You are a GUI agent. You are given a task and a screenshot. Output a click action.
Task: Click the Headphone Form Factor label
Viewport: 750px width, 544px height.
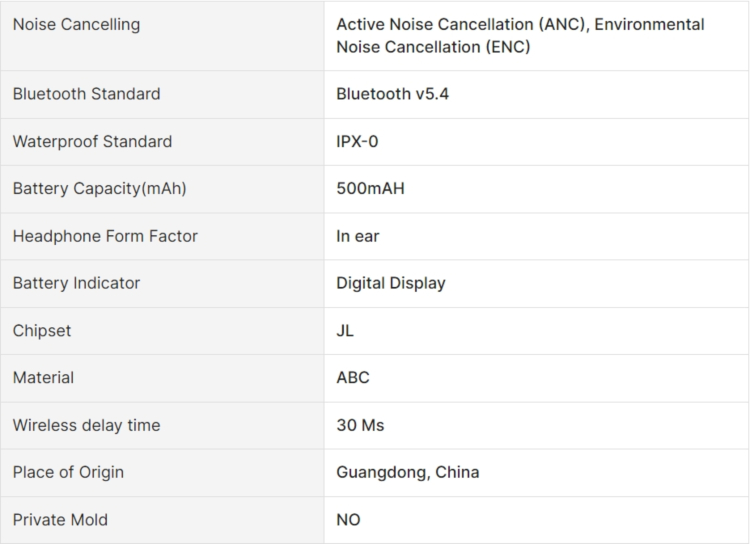pyautogui.click(x=105, y=236)
